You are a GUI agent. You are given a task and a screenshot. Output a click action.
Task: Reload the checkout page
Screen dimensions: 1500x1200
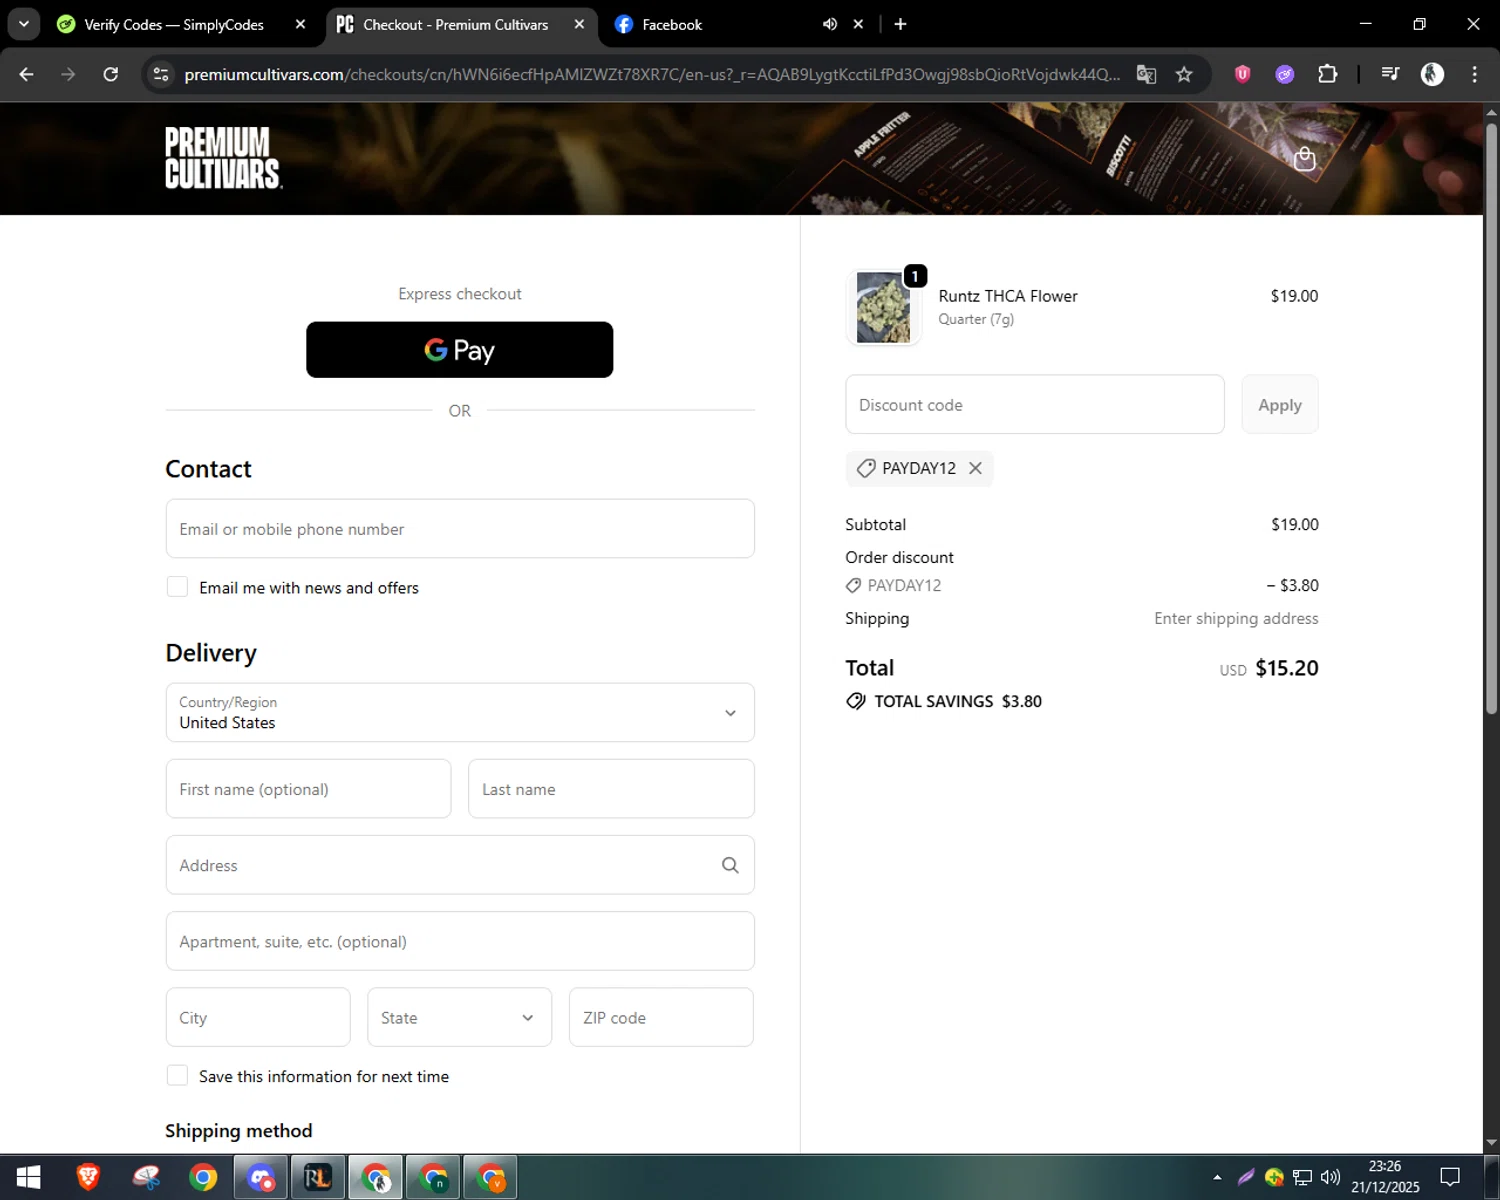(111, 74)
